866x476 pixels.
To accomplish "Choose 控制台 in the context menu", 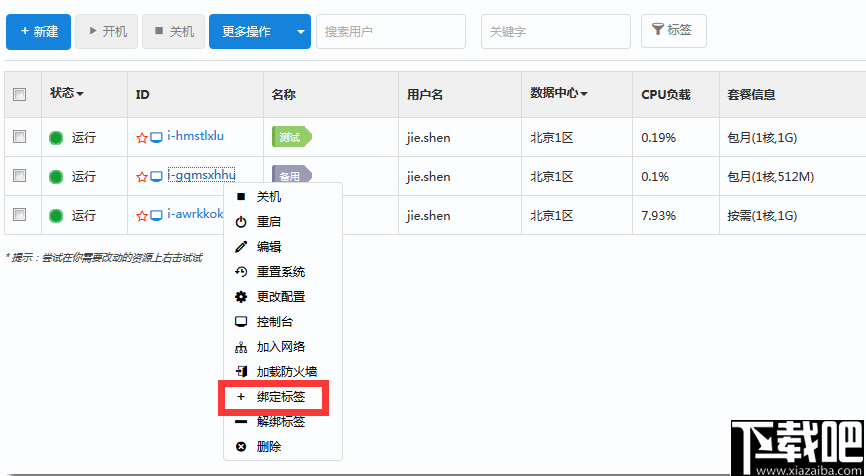I will click(282, 322).
